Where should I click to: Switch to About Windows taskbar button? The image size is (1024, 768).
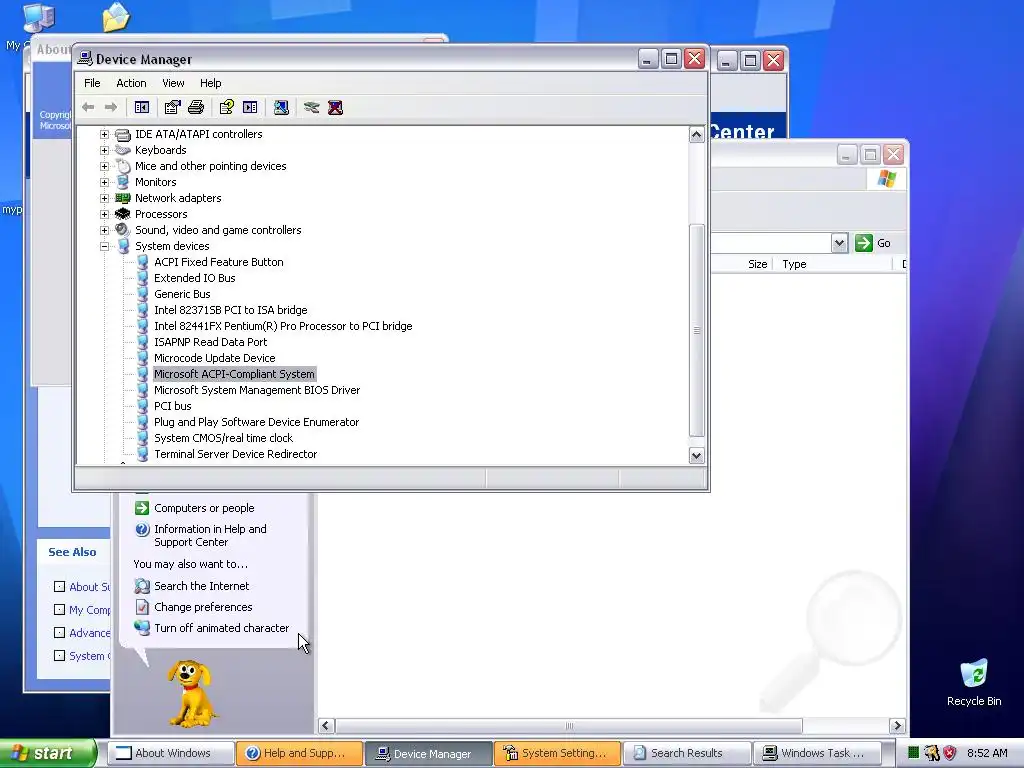pyautogui.click(x=170, y=753)
